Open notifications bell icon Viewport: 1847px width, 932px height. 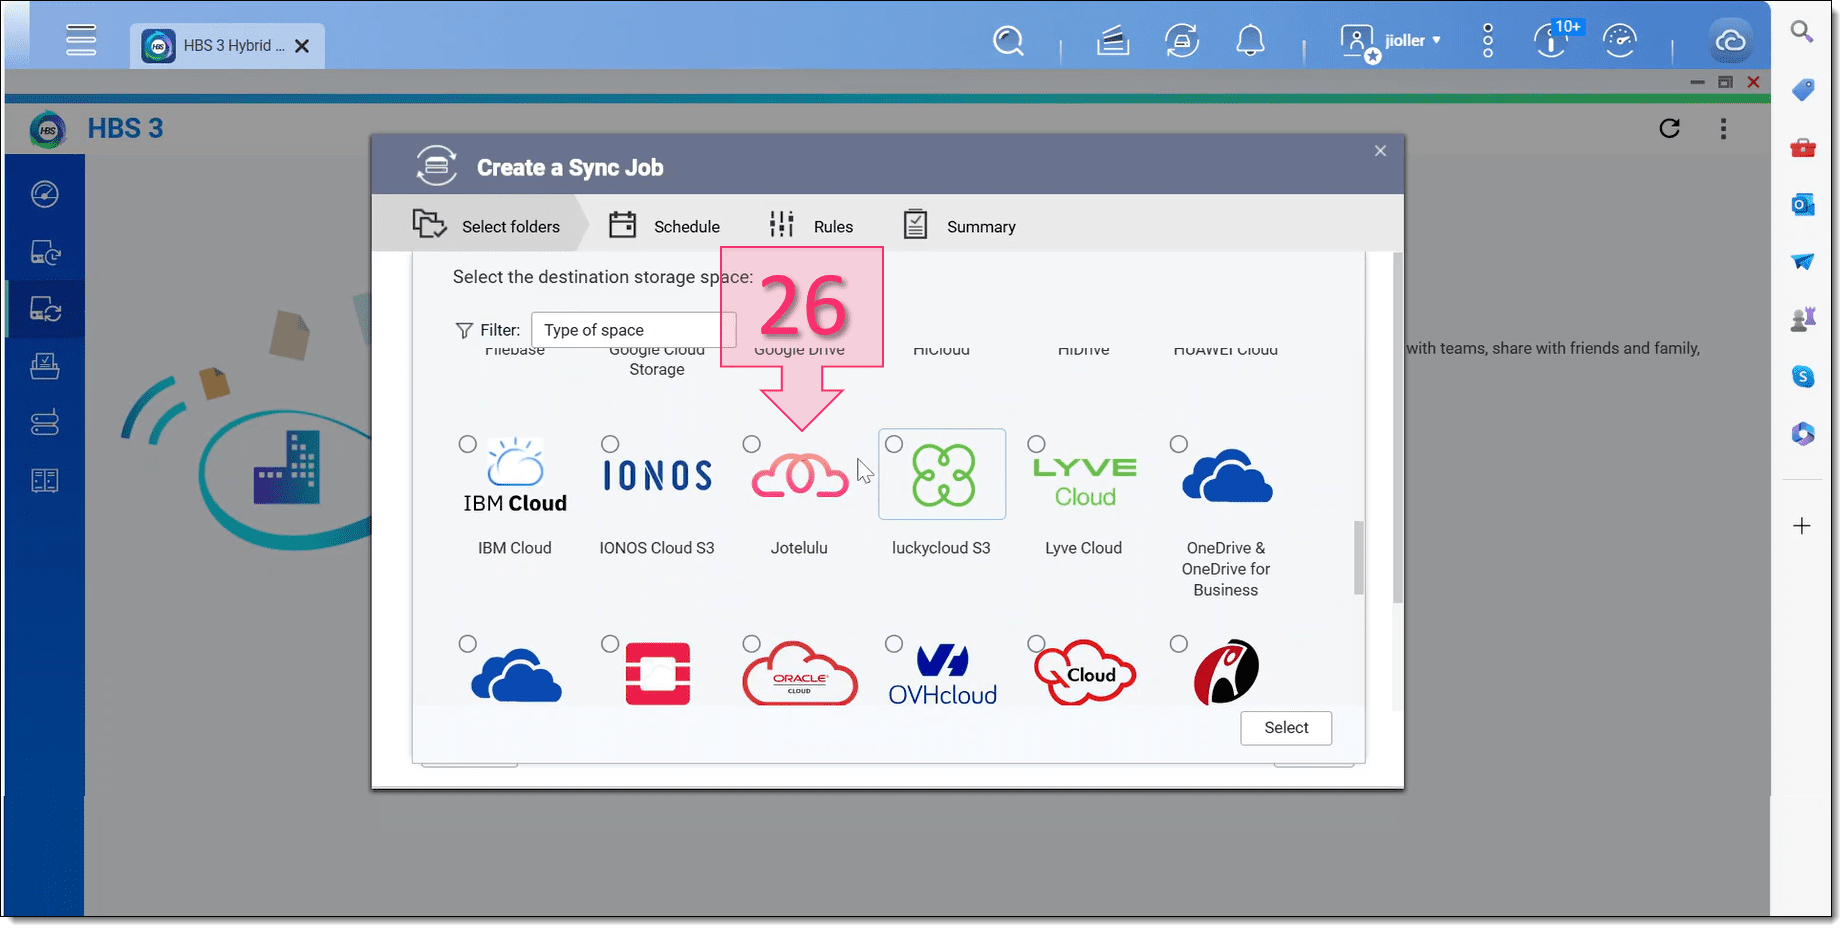(1250, 41)
